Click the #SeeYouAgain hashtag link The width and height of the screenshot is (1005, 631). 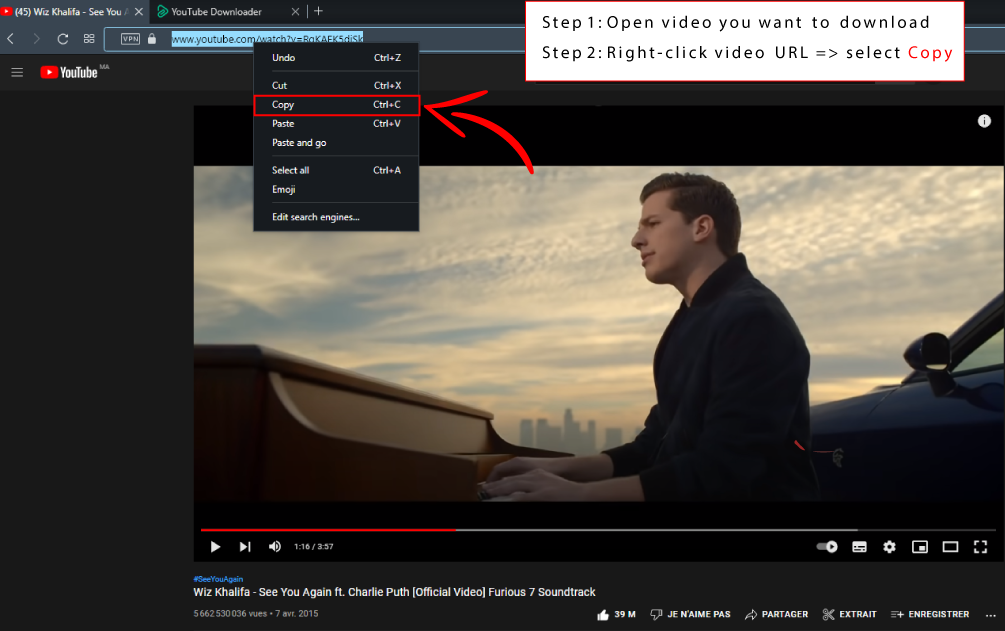tap(218, 578)
